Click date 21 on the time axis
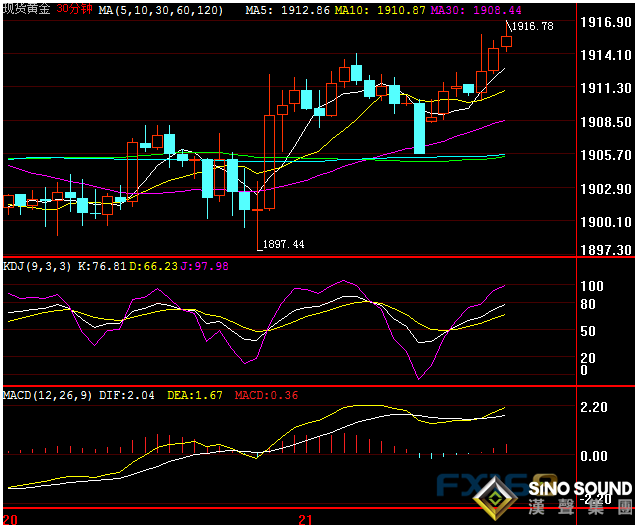 307,519
